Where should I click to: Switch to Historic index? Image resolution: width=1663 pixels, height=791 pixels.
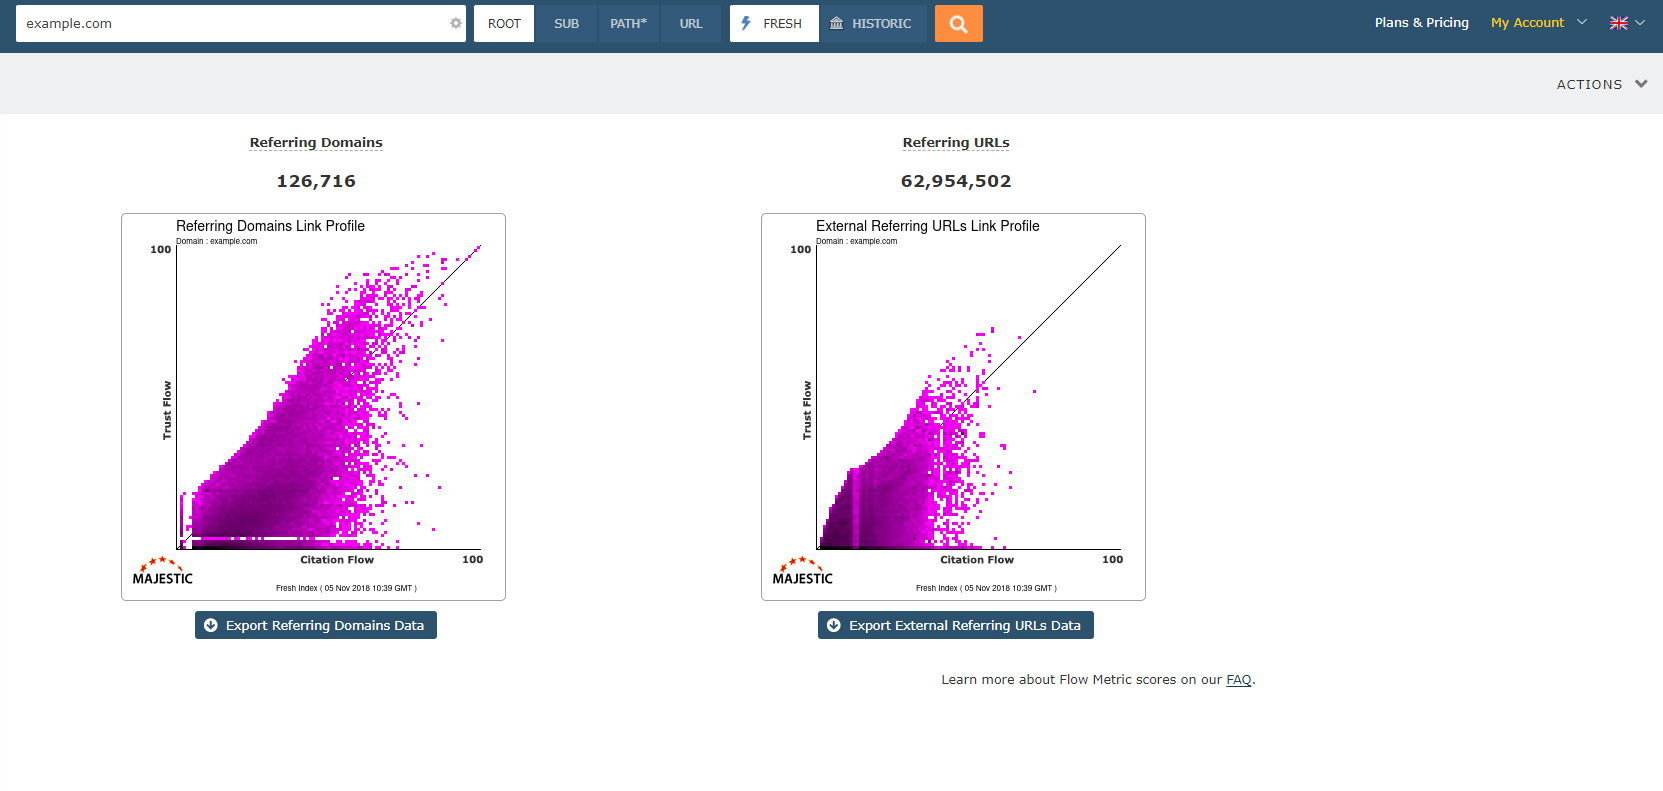pyautogui.click(x=871, y=24)
